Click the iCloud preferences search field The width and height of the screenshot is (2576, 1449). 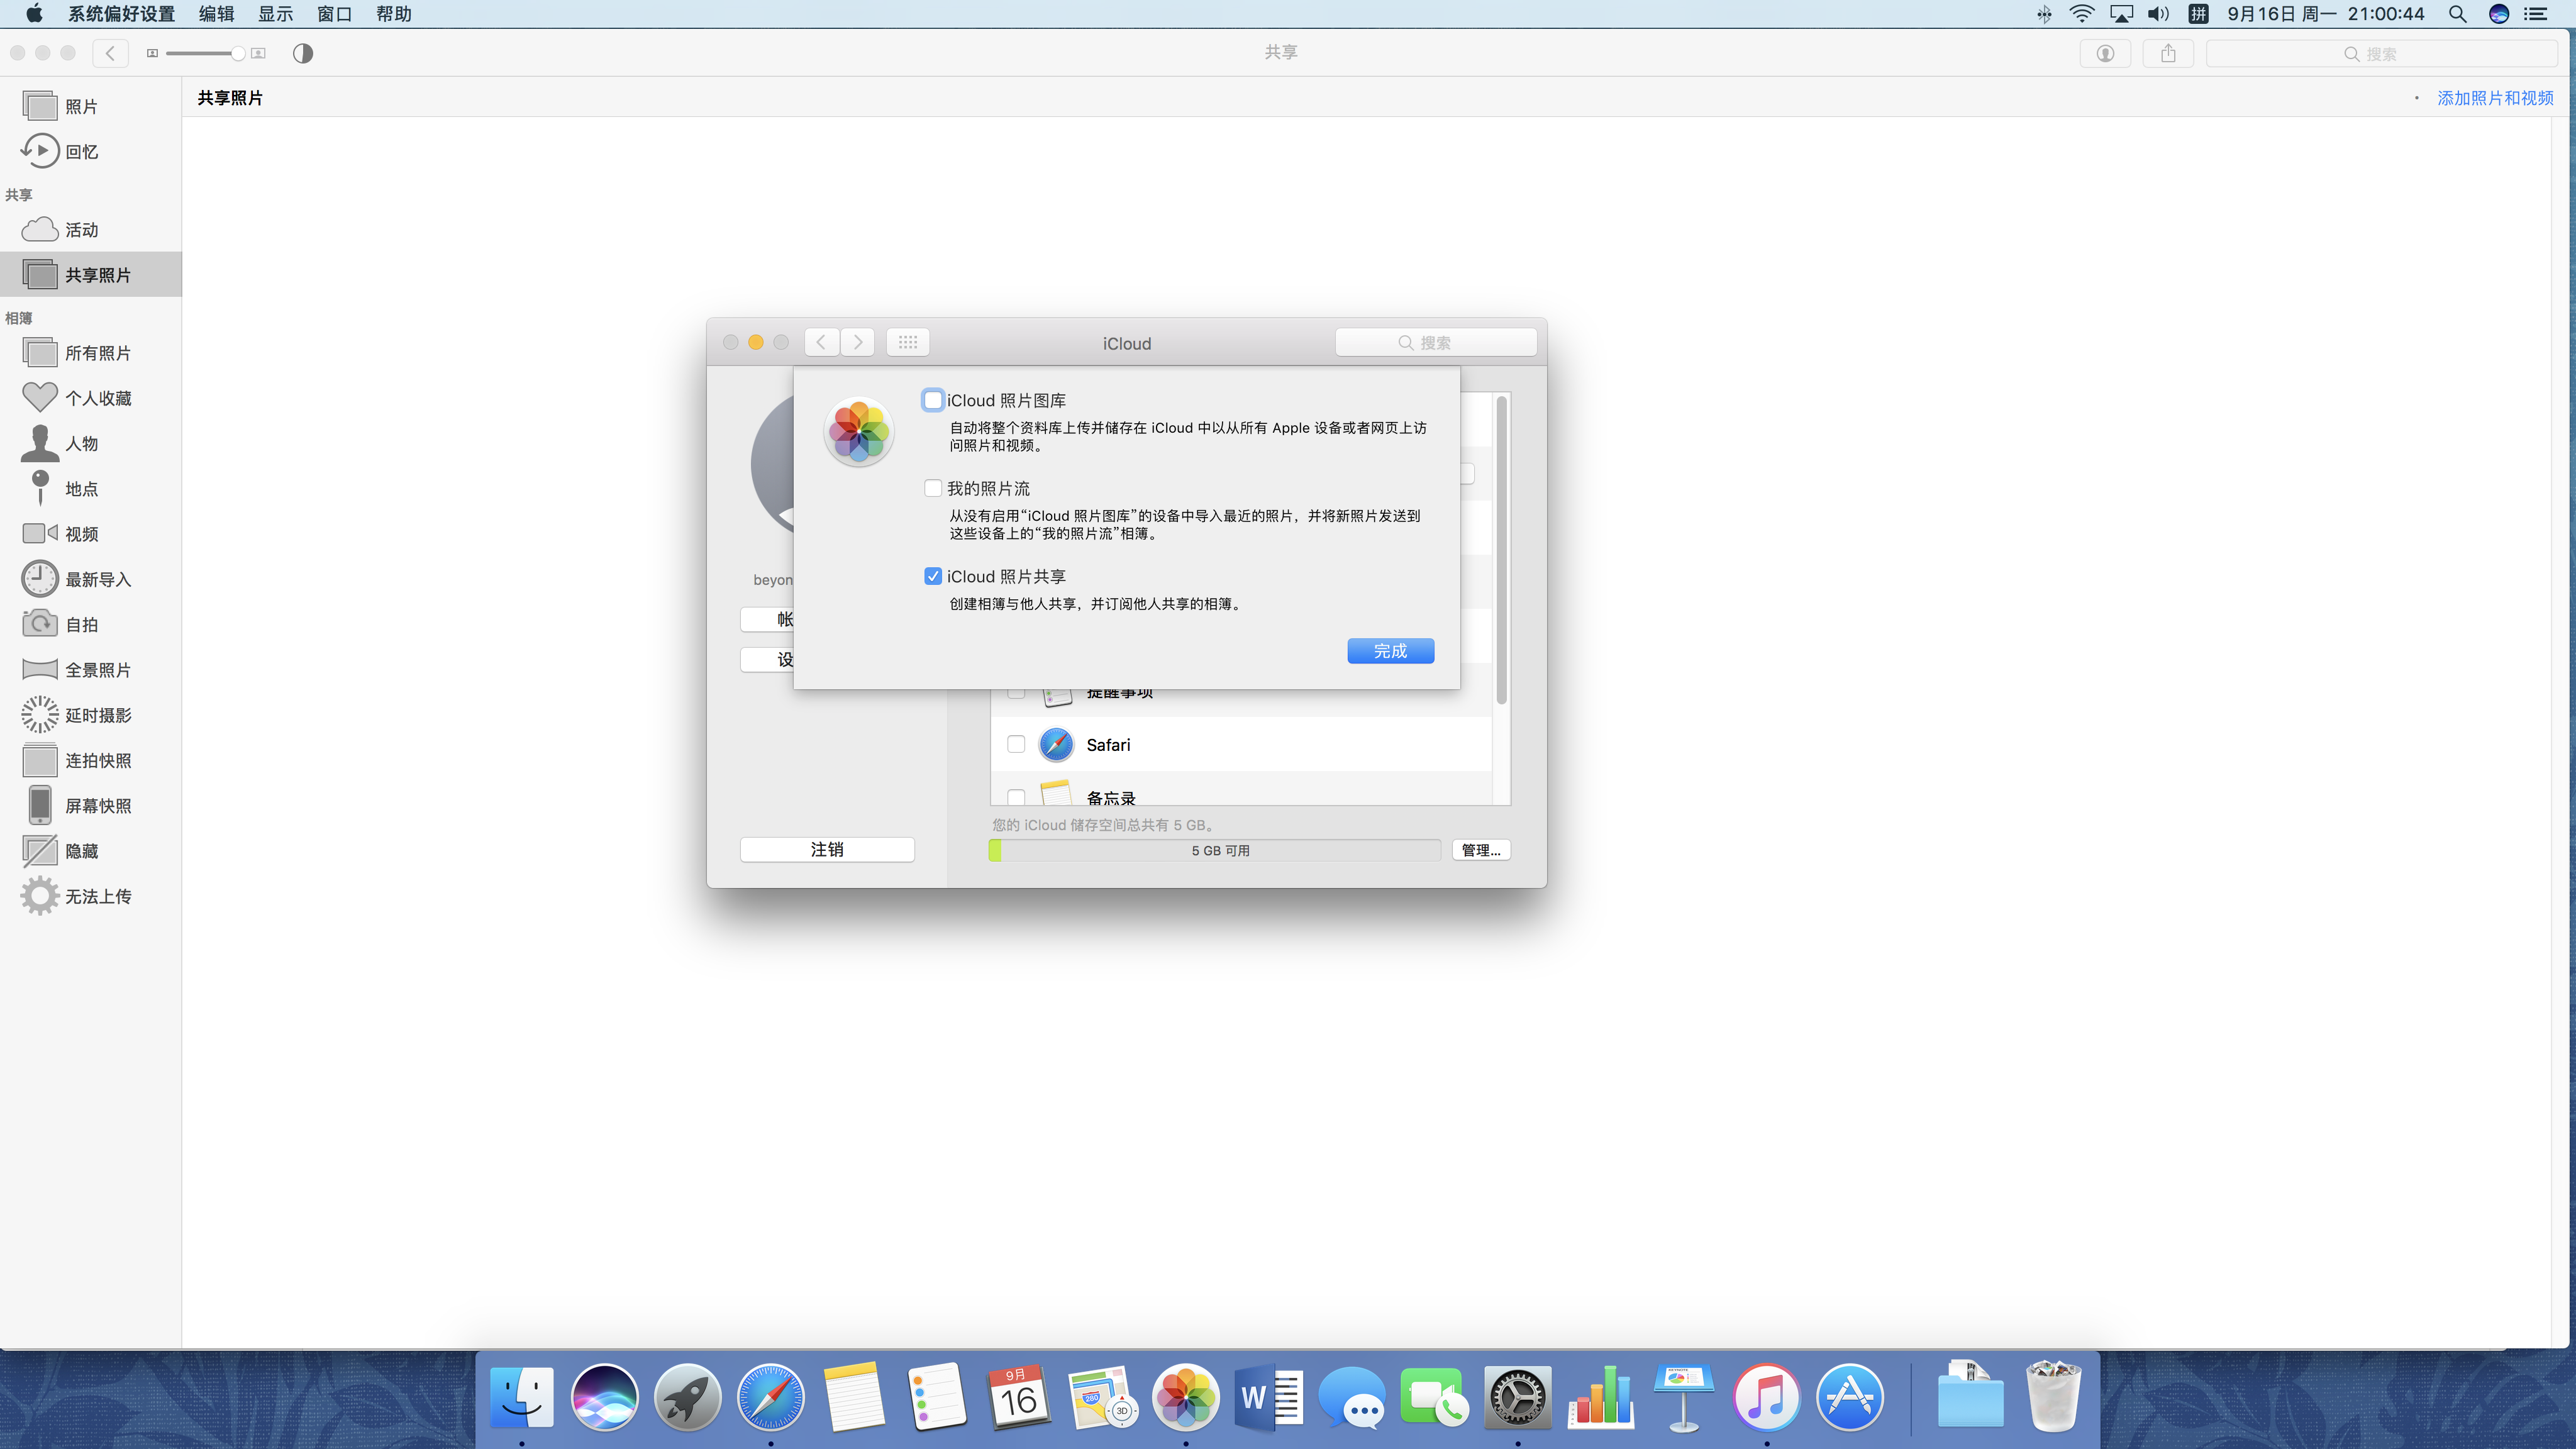pyautogui.click(x=1435, y=342)
